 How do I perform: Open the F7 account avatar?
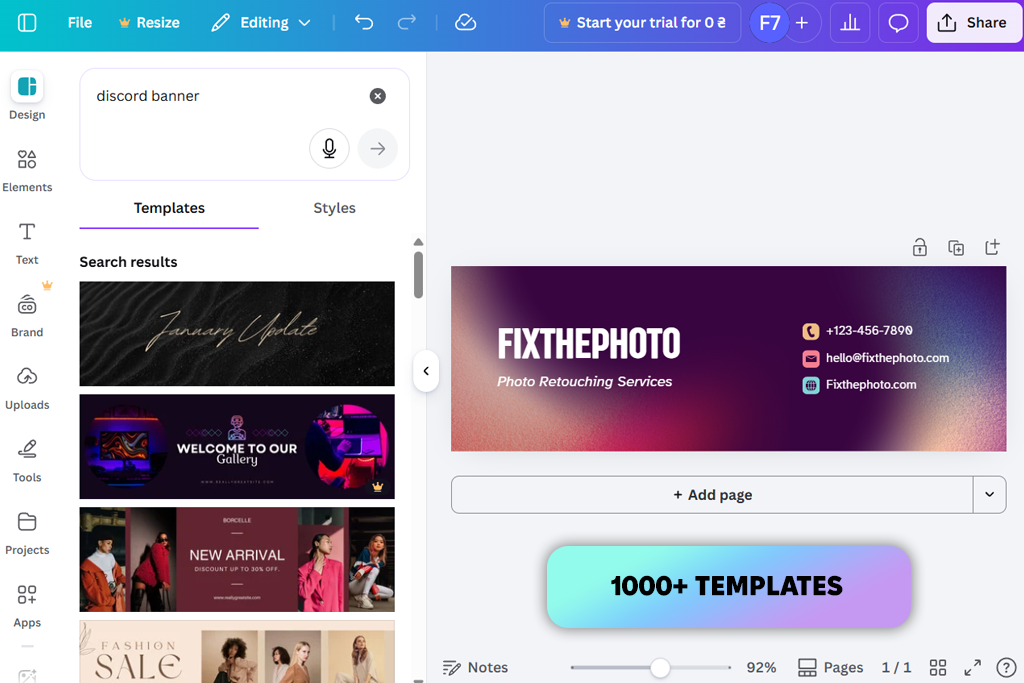[769, 23]
